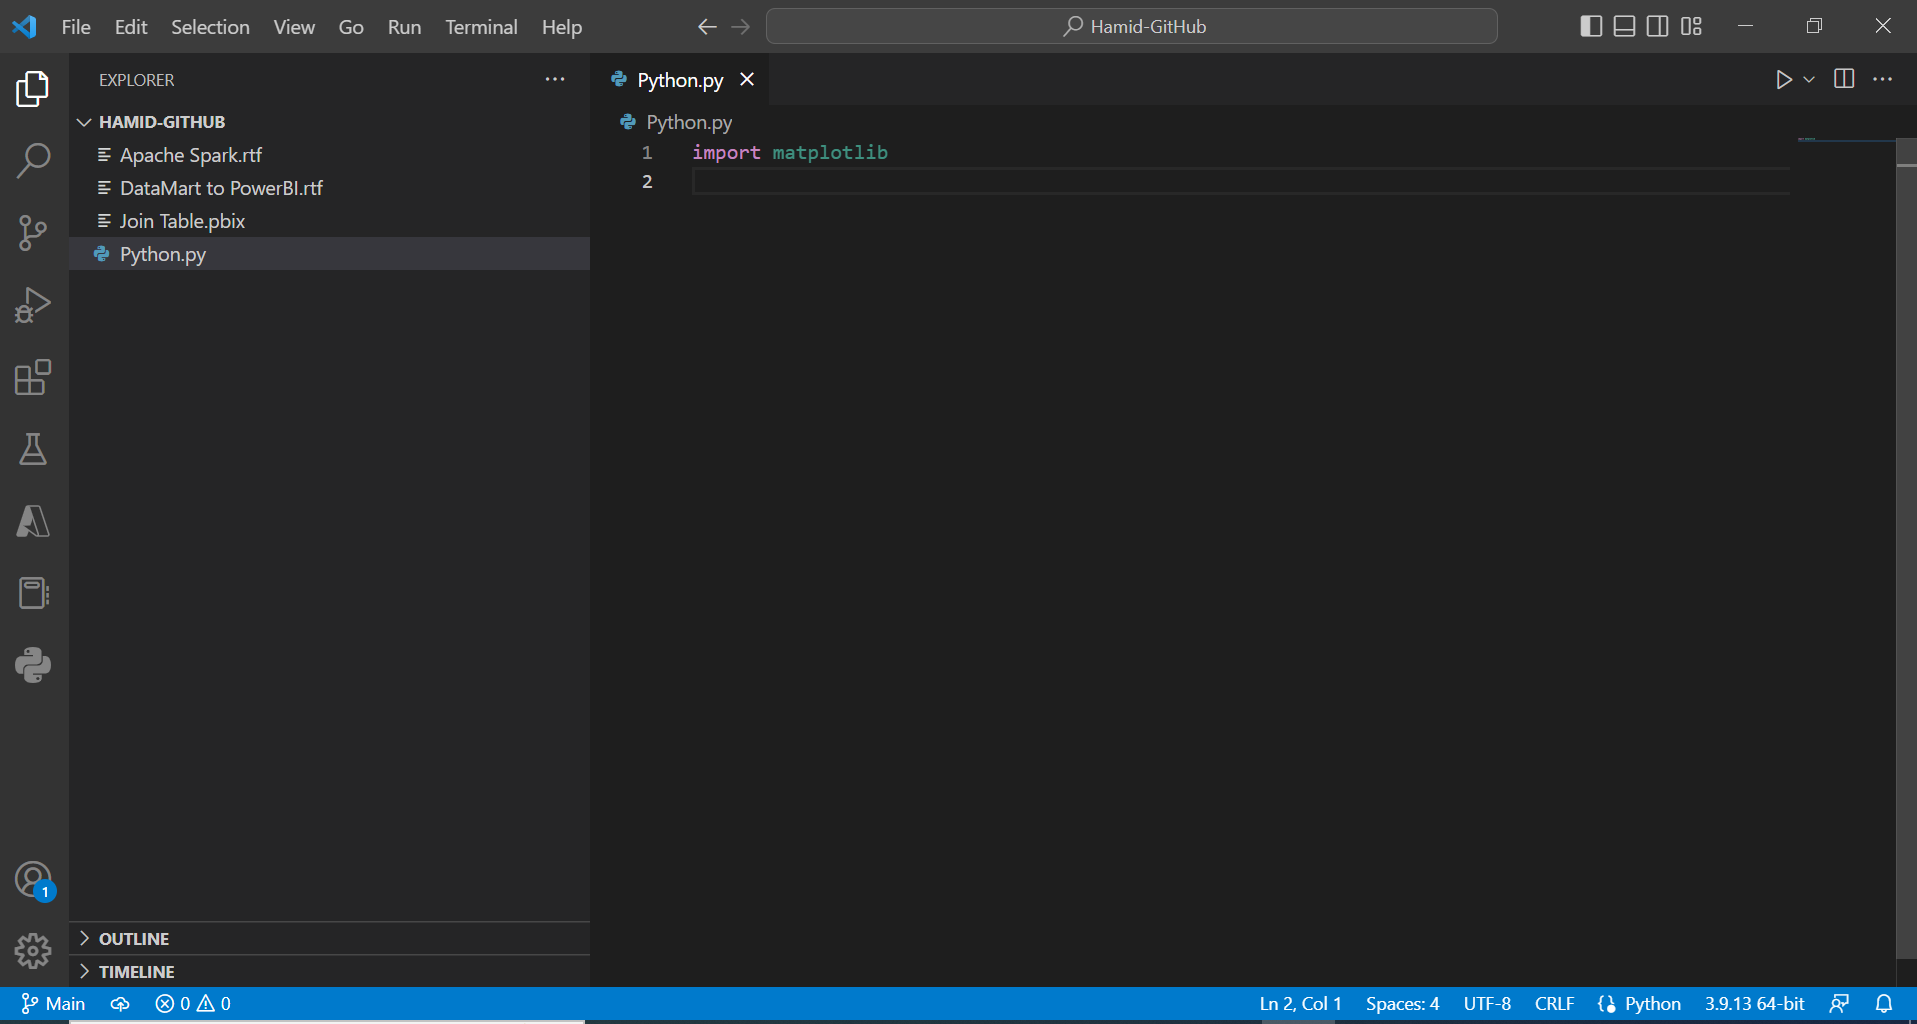Screen dimensions: 1917x1024
Task: Click the minimap preview
Action: pos(1845,141)
